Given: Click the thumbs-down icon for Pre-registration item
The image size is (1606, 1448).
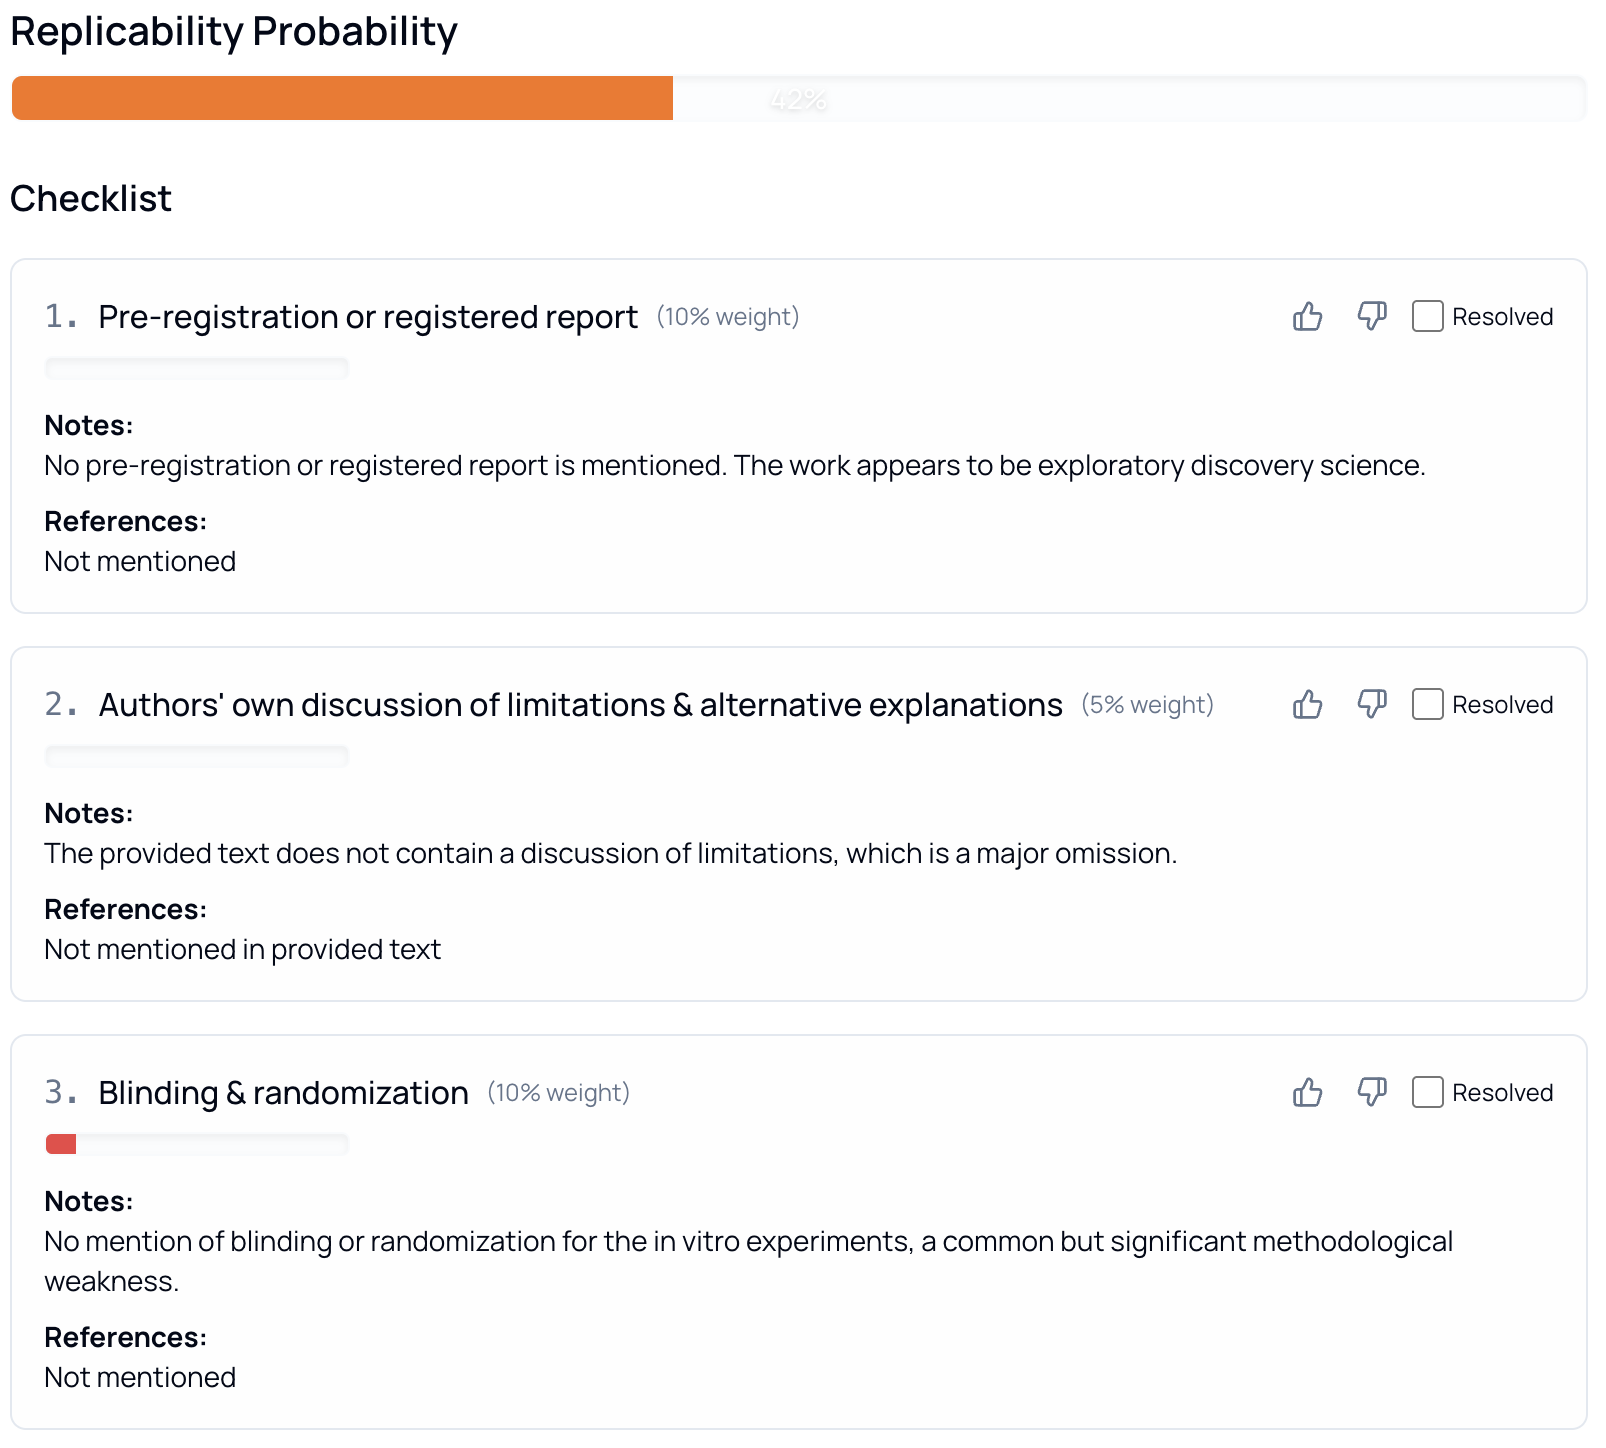Looking at the screenshot, I should [1372, 317].
